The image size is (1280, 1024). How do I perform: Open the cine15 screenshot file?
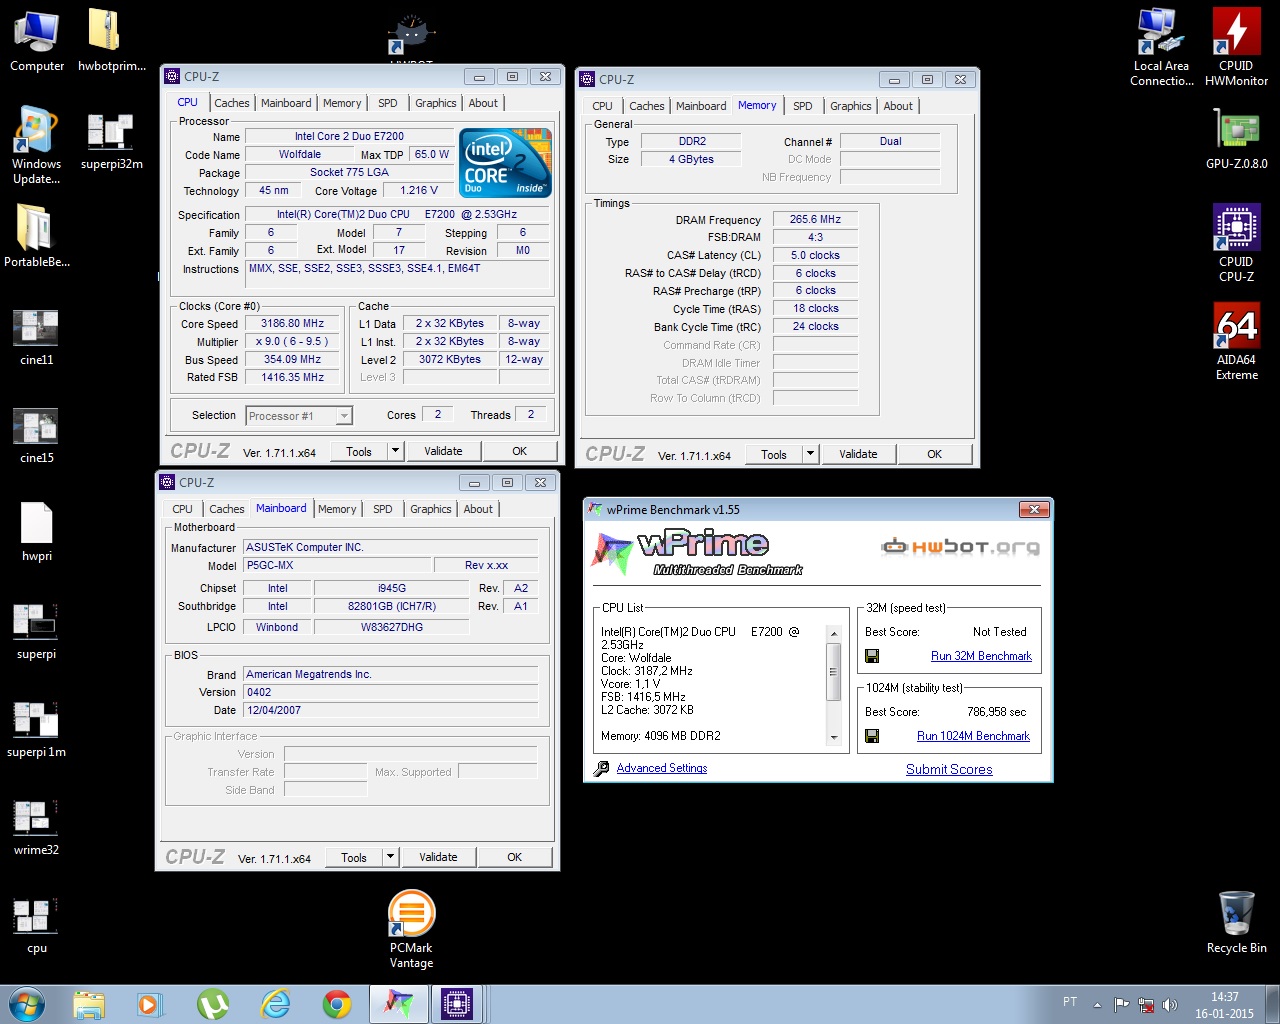click(37, 434)
